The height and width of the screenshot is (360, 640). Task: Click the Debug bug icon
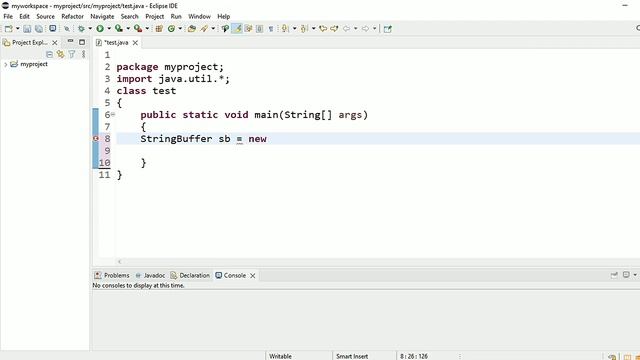pos(81,29)
